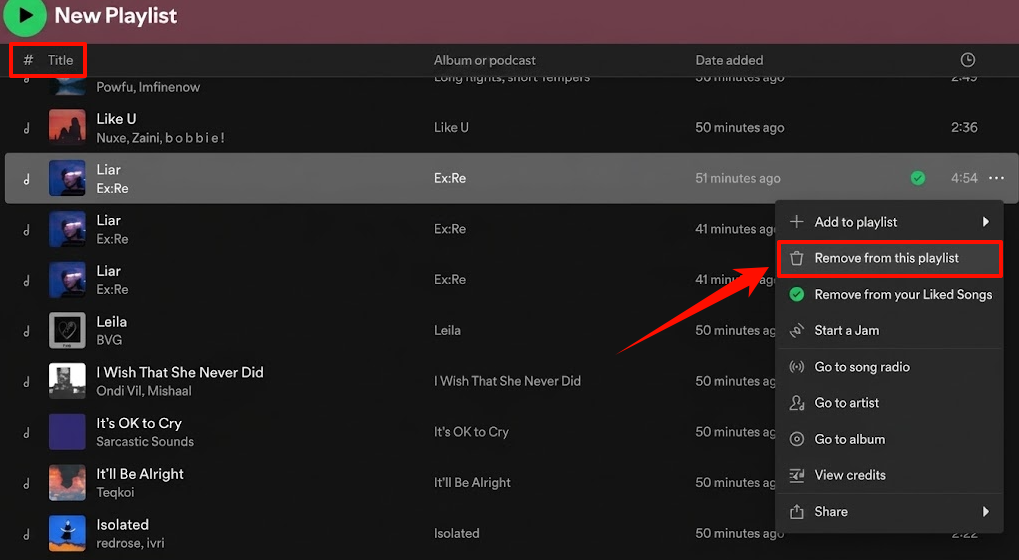Toggle the green liked checkmark on Liar
The width and height of the screenshot is (1019, 560).
[x=918, y=178]
